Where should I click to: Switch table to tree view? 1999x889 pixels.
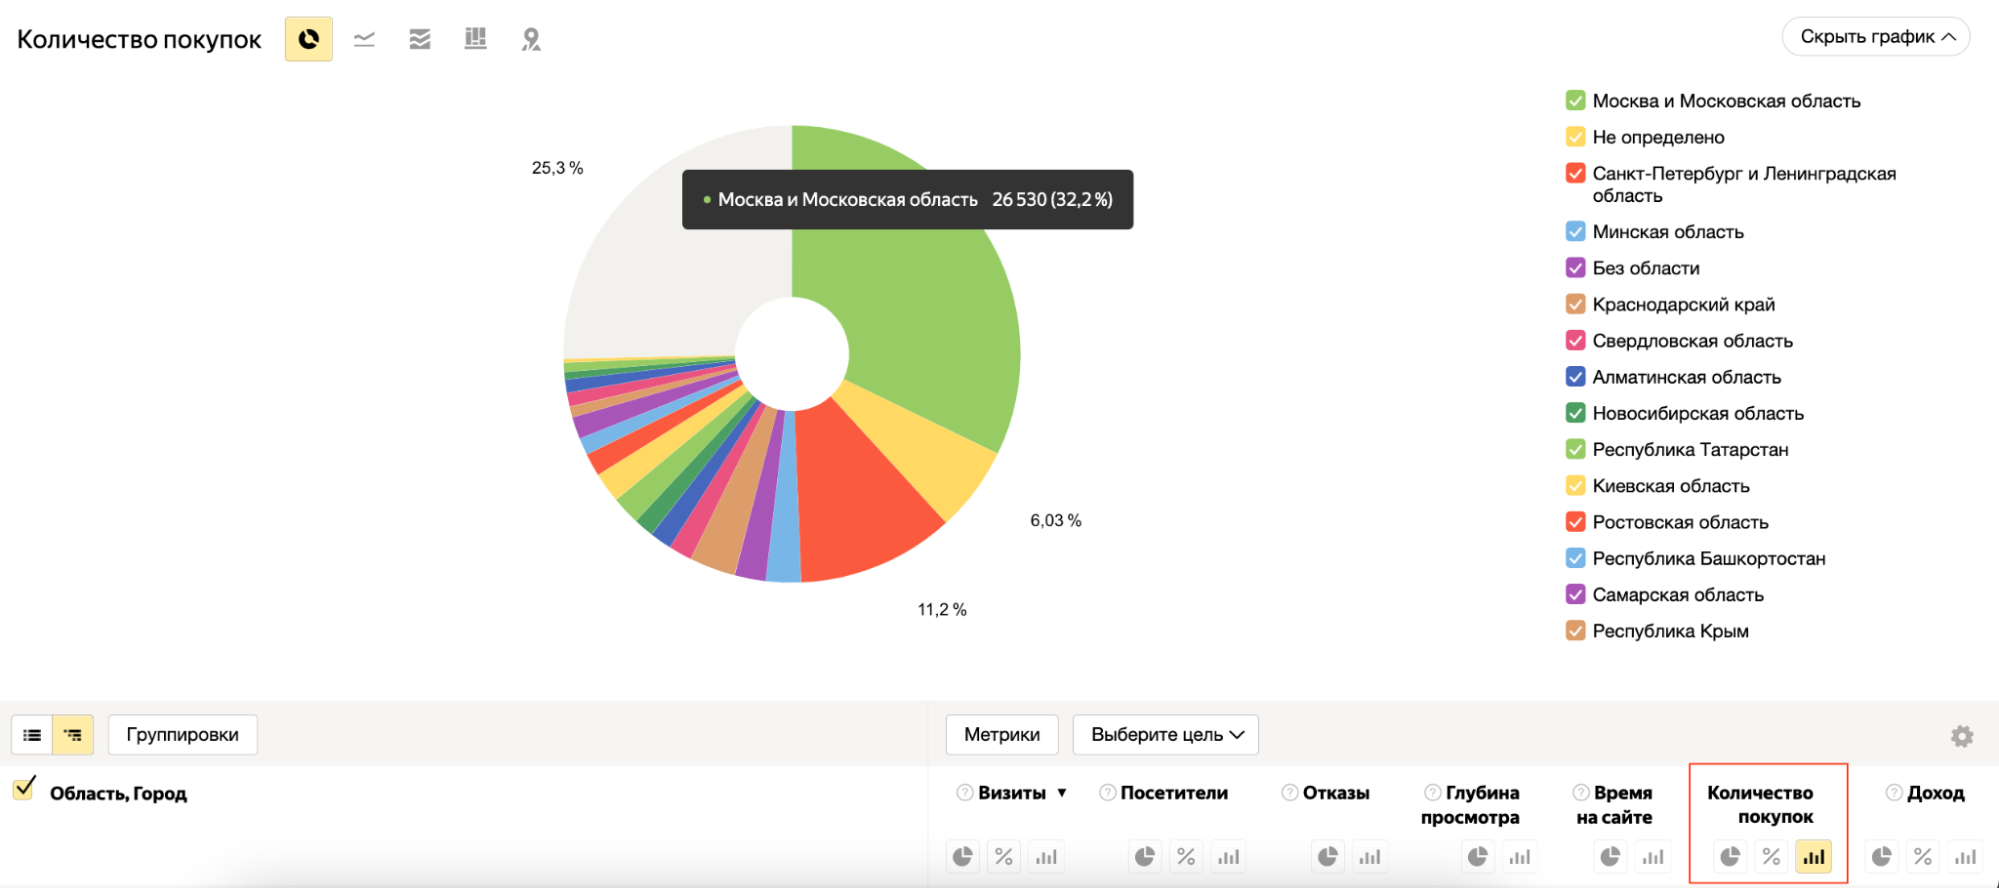click(73, 735)
